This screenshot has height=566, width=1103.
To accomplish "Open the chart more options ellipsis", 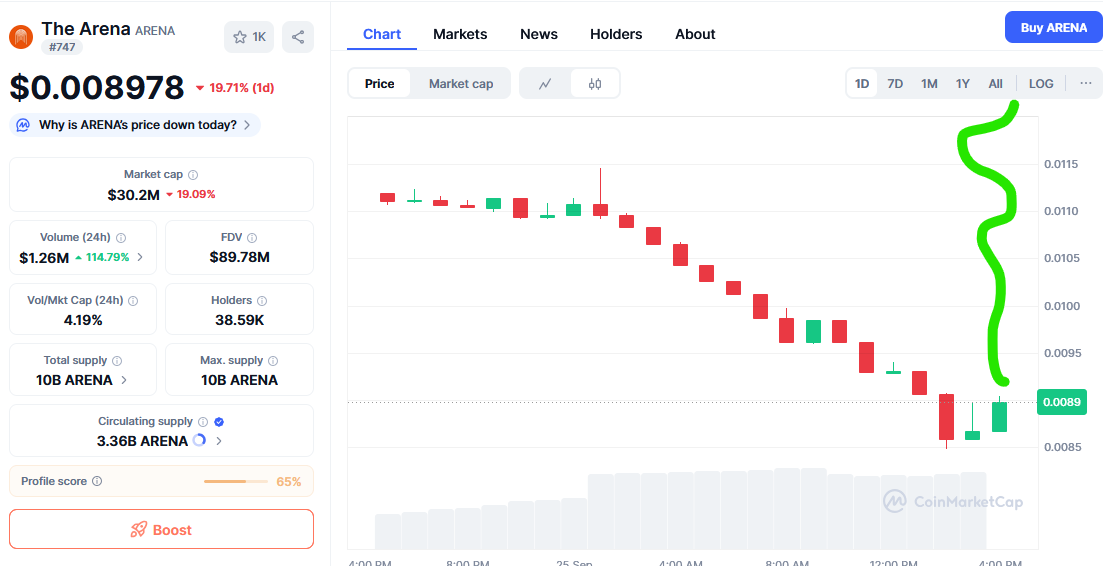I will [x=1086, y=83].
